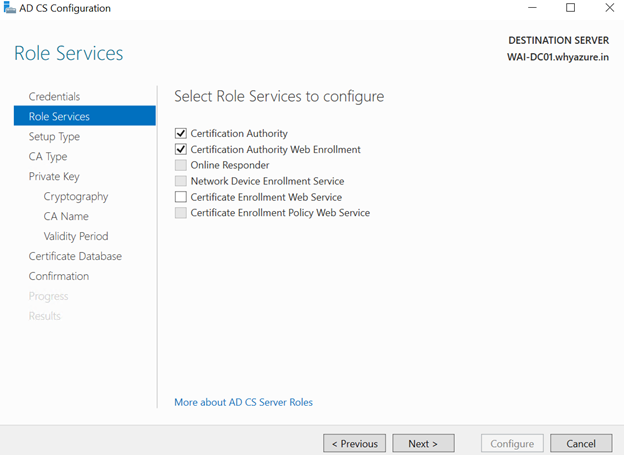Select the Validity Period sub-step

(x=76, y=236)
